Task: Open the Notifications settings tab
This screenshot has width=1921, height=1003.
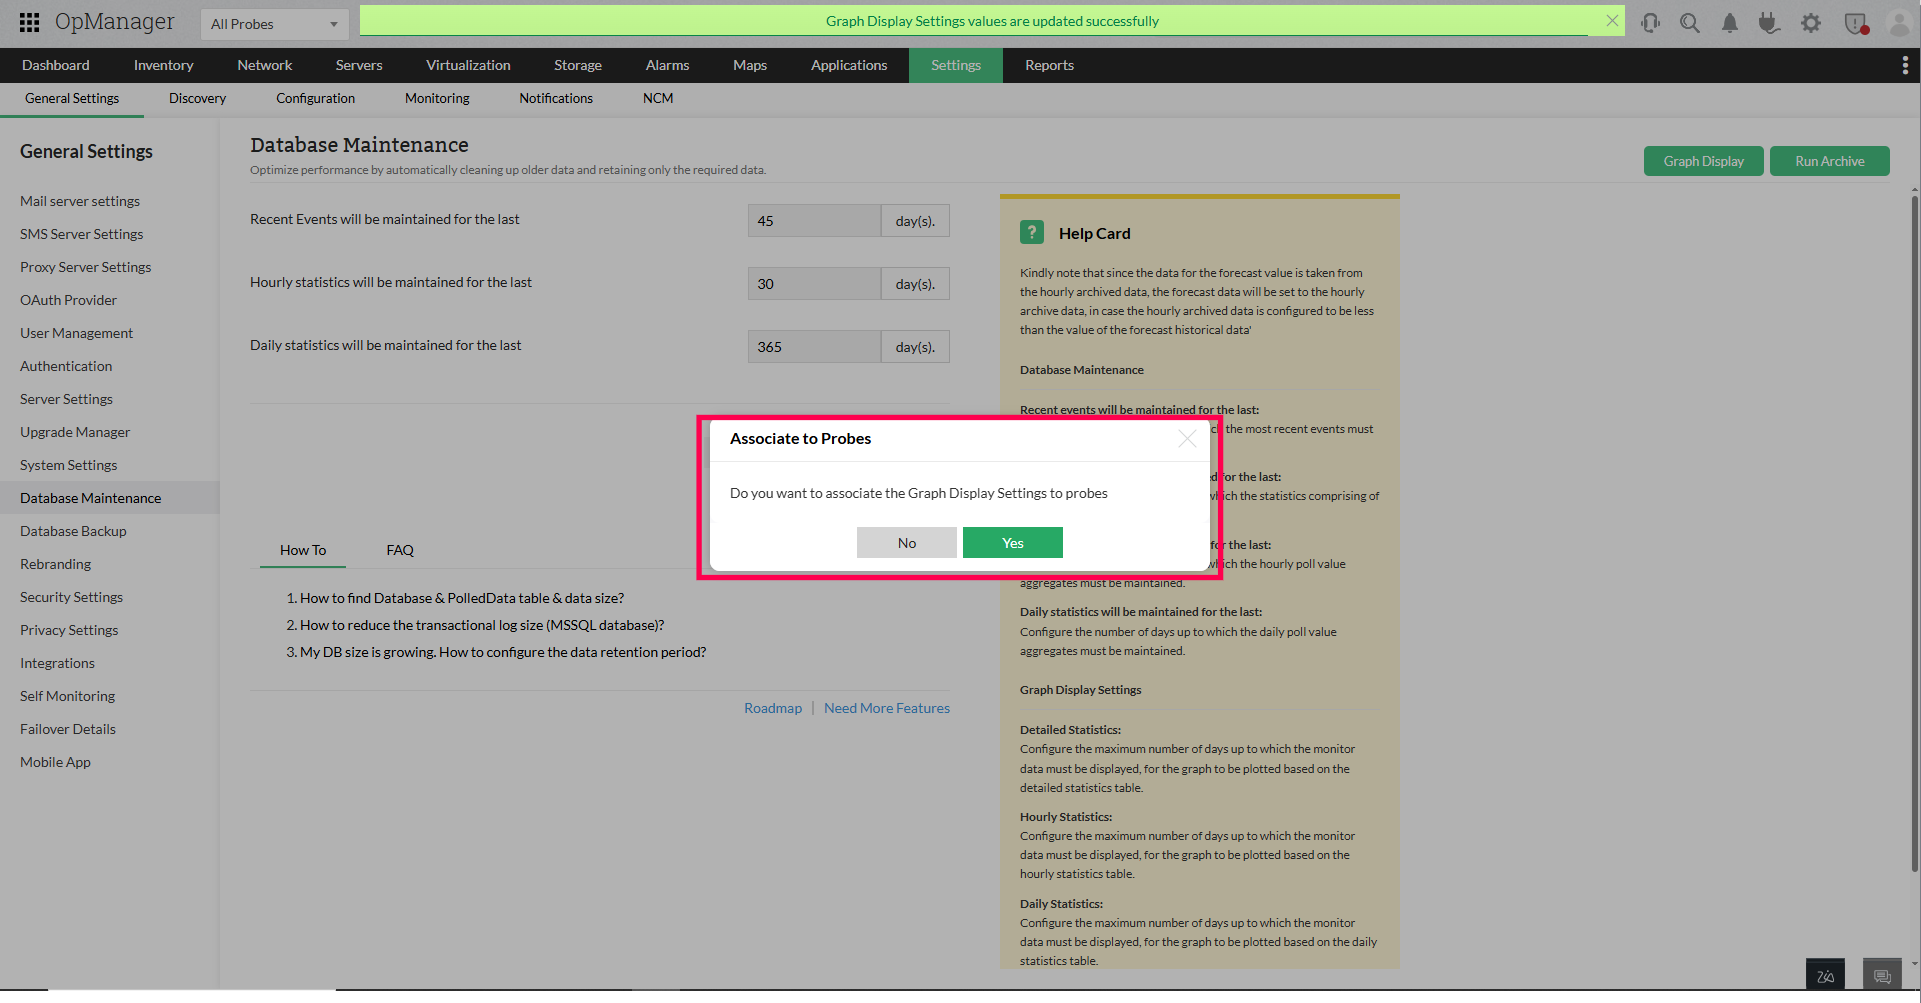Action: (556, 98)
